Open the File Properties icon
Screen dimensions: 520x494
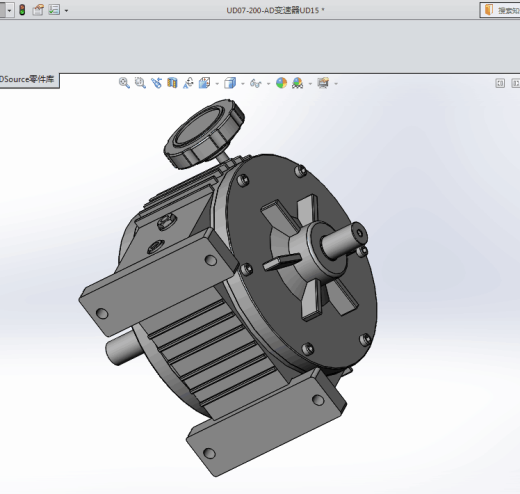pos(38,10)
